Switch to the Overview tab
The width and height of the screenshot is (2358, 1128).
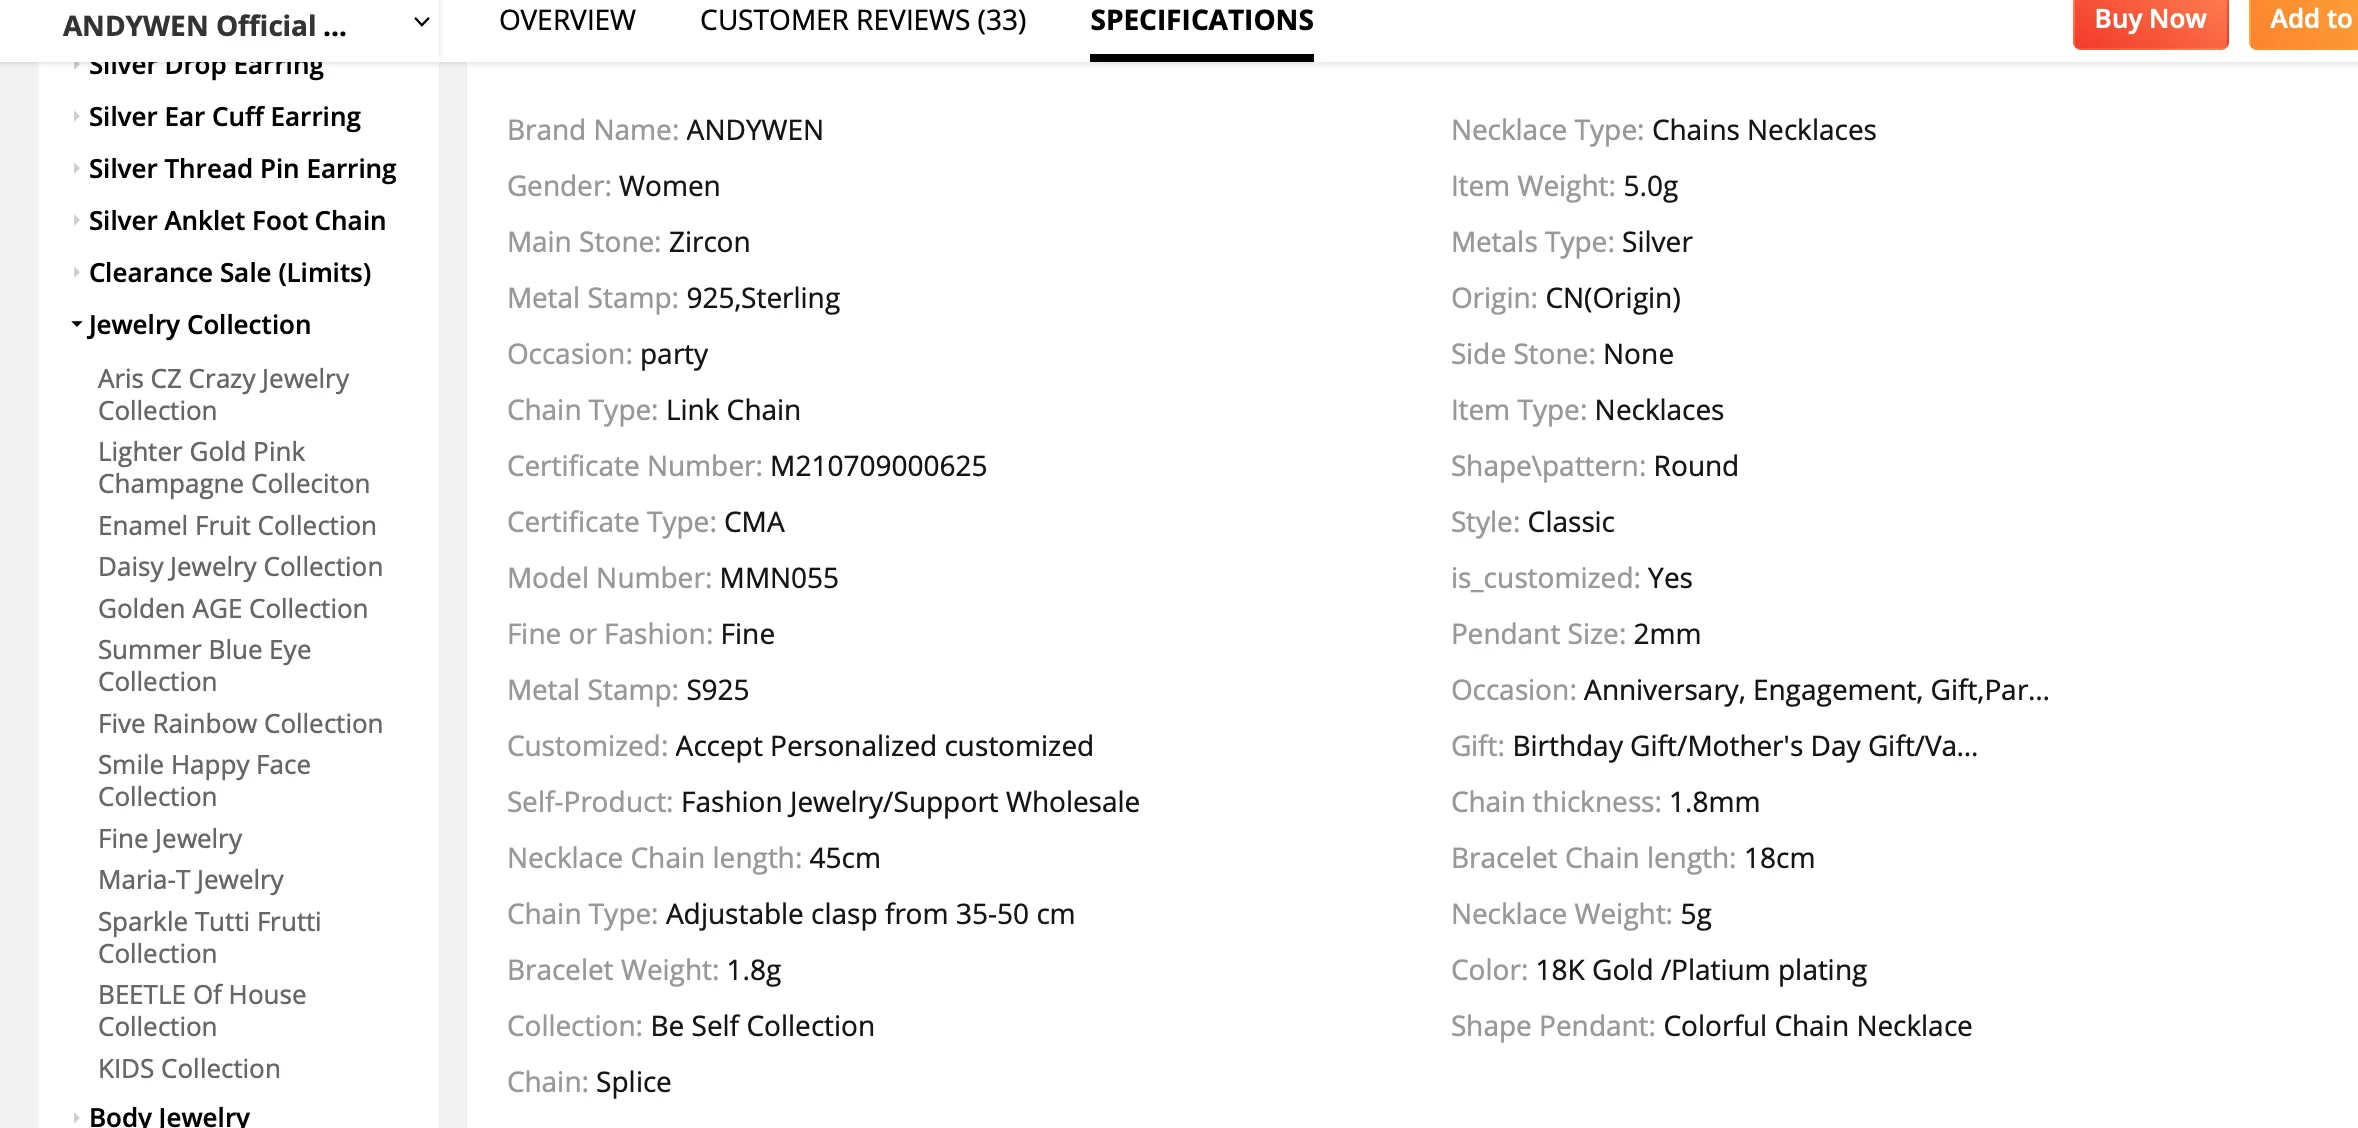[x=567, y=21]
